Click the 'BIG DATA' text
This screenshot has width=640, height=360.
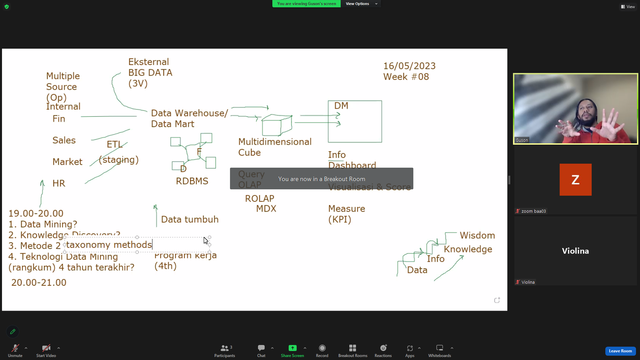[150, 73]
